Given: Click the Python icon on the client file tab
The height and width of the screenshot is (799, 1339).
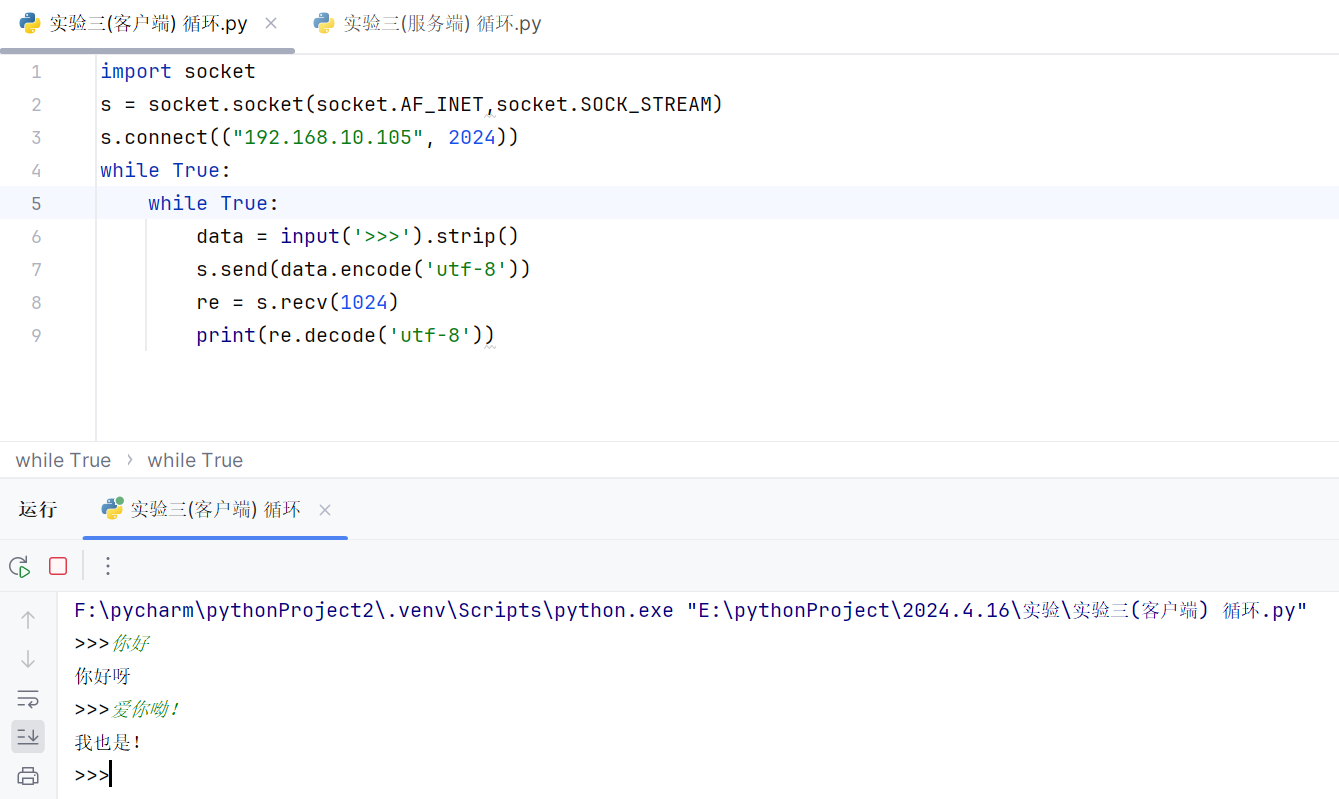Looking at the screenshot, I should pos(30,23).
